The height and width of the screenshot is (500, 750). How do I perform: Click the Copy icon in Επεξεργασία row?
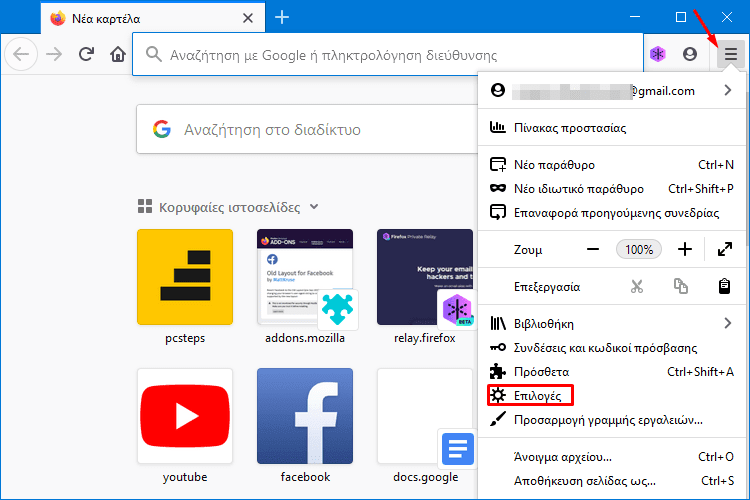[681, 286]
